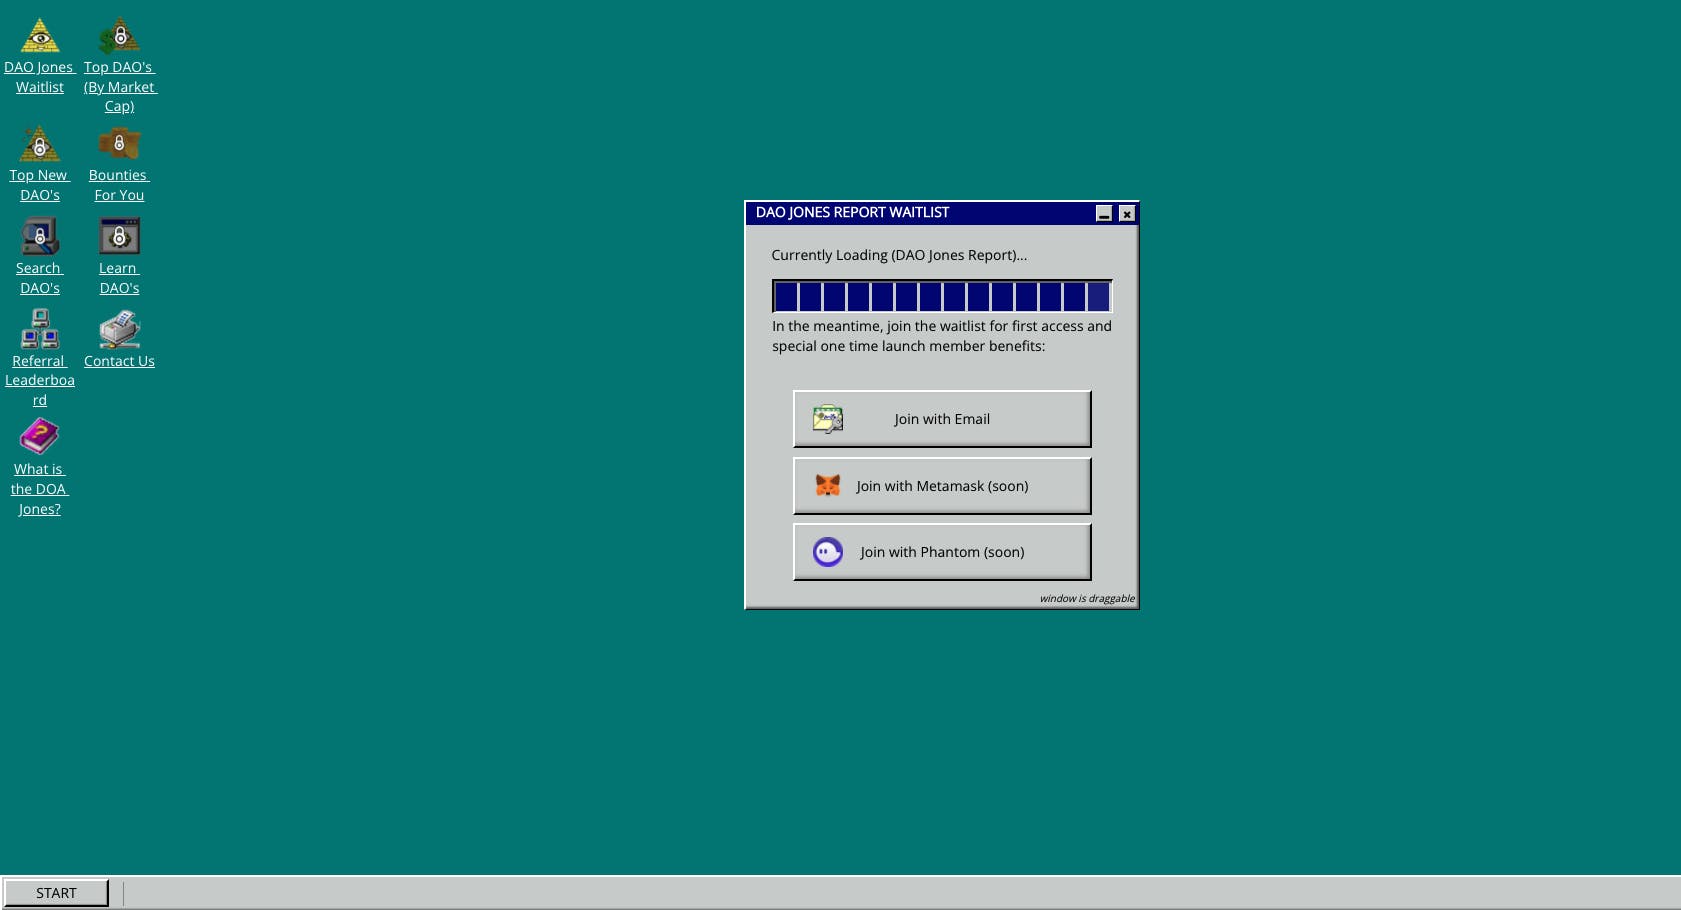
Task: Click the DAO JONES REPORT WAITLIST title bar
Action: tap(920, 213)
